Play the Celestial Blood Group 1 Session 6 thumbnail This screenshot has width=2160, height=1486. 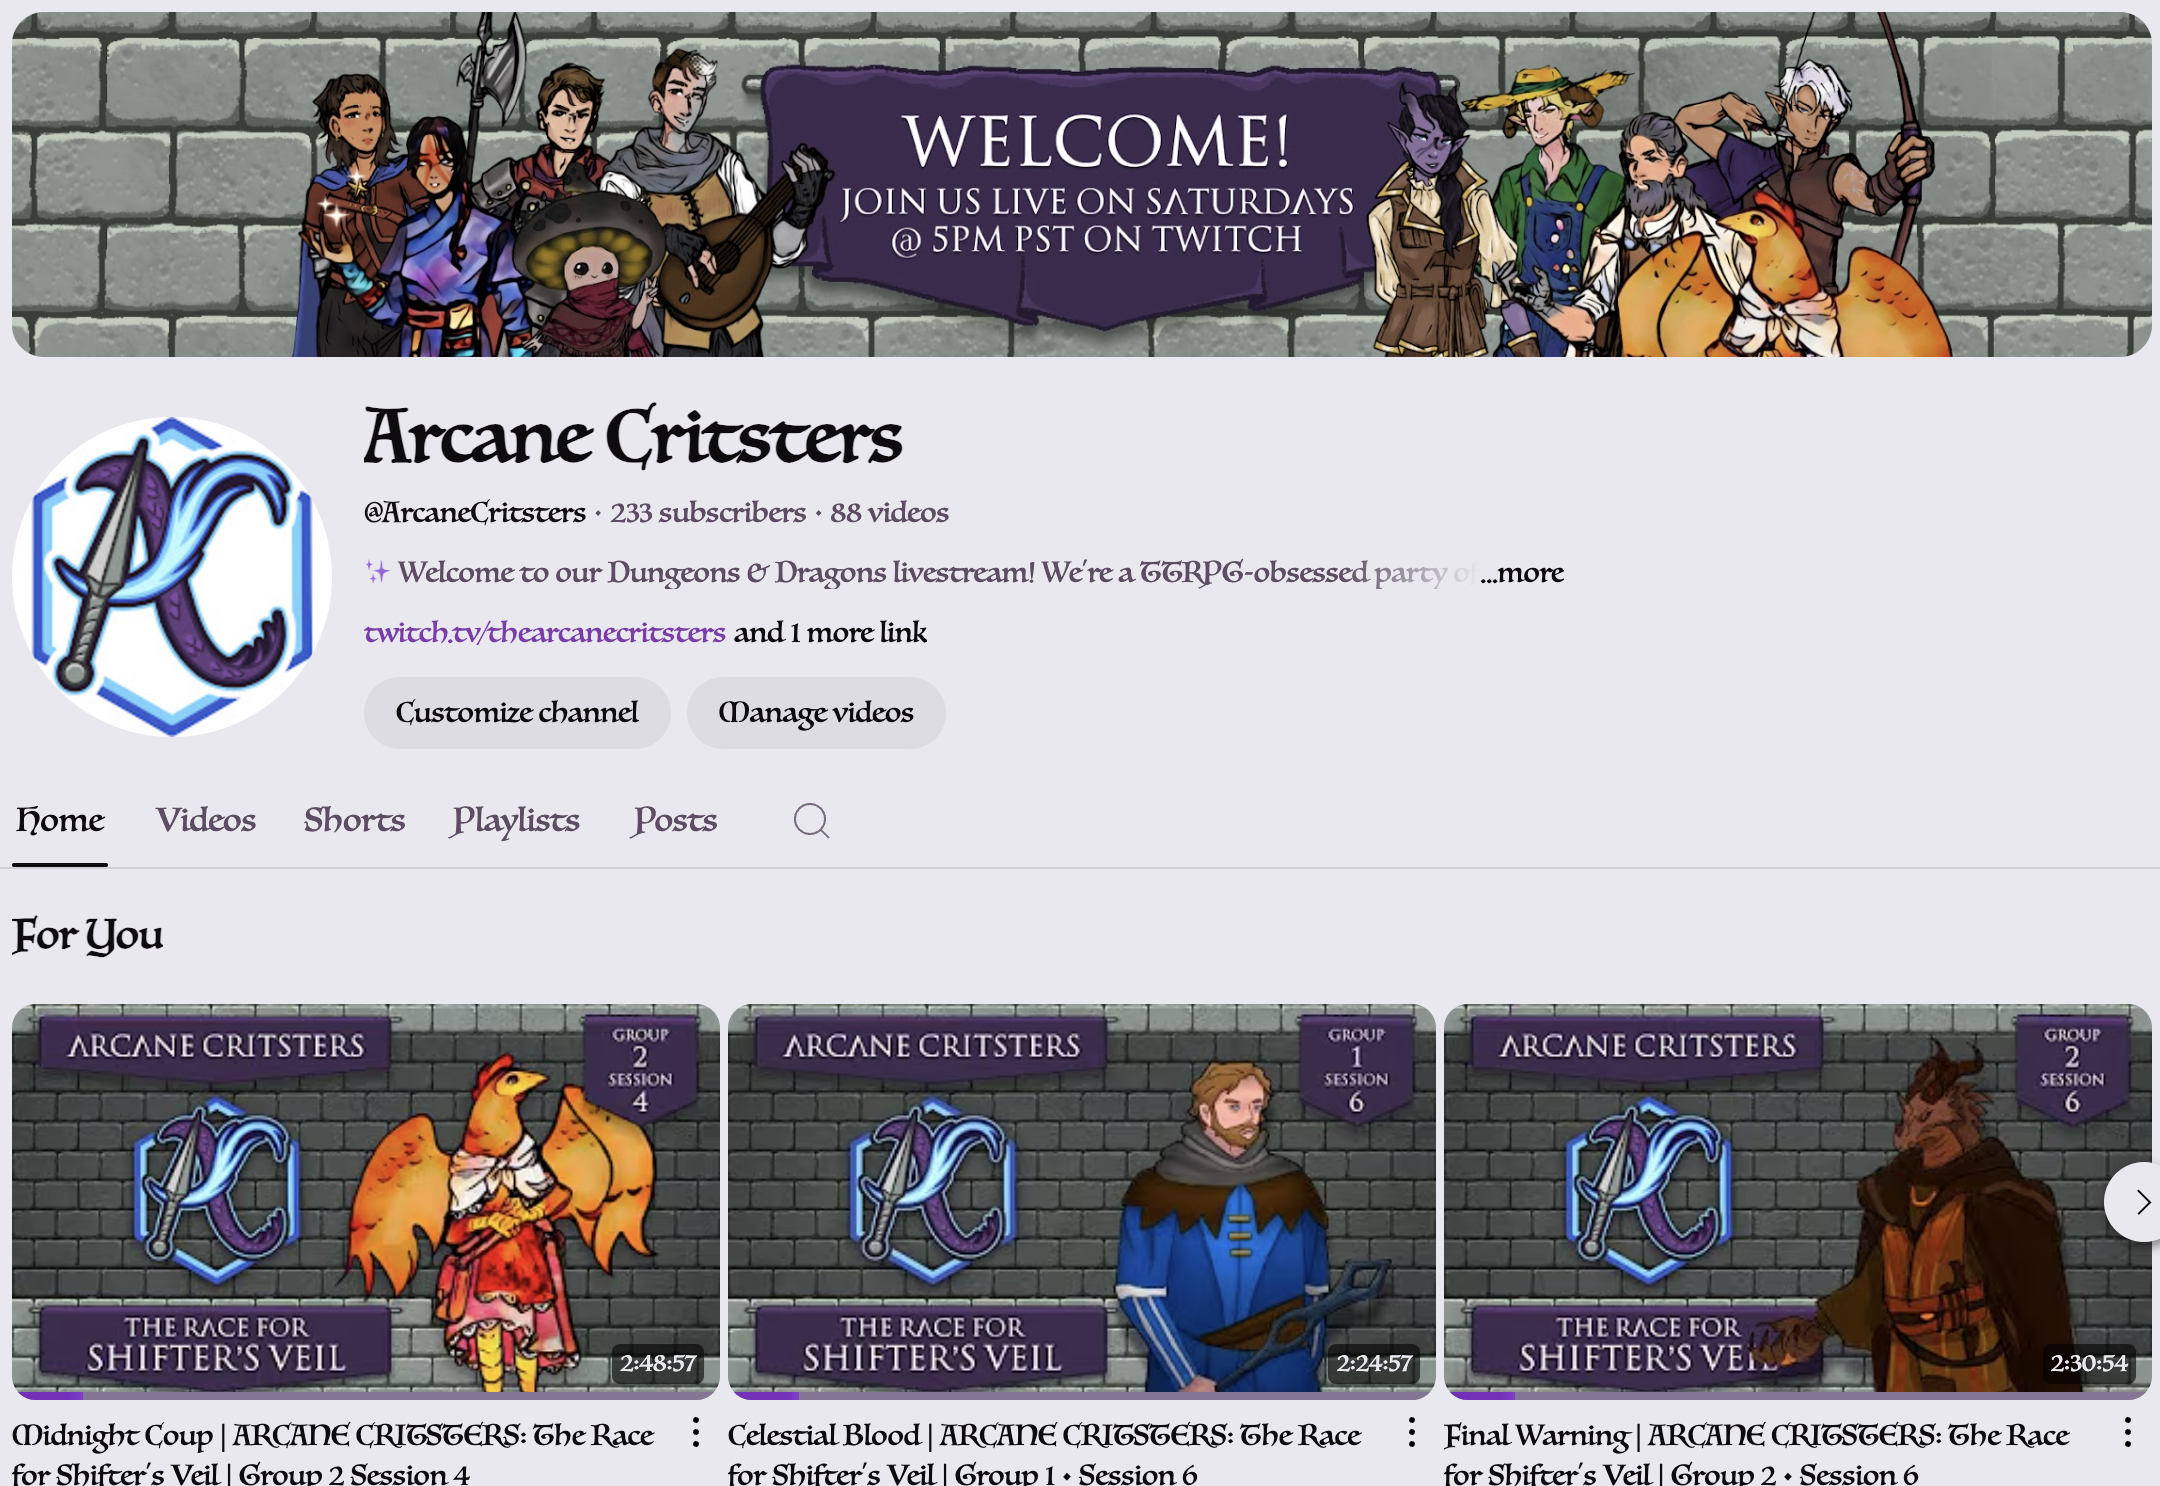point(1082,1200)
